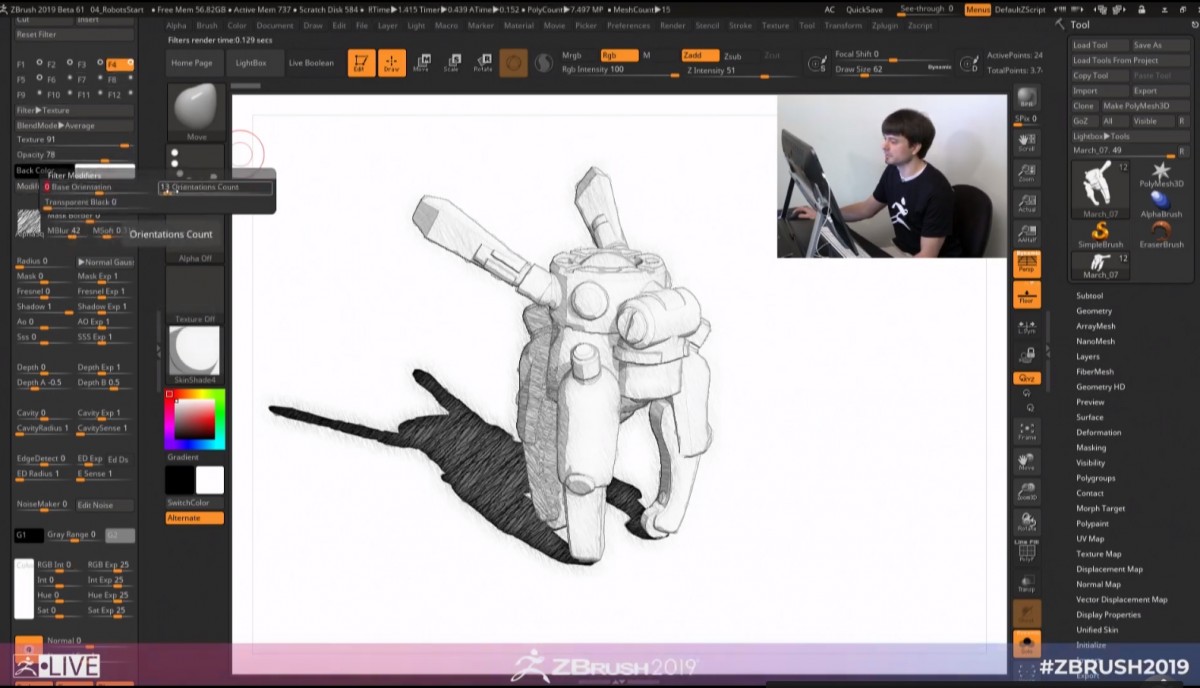Select the F4 filter slot
Image resolution: width=1200 pixels, height=688 pixels.
[x=119, y=64]
